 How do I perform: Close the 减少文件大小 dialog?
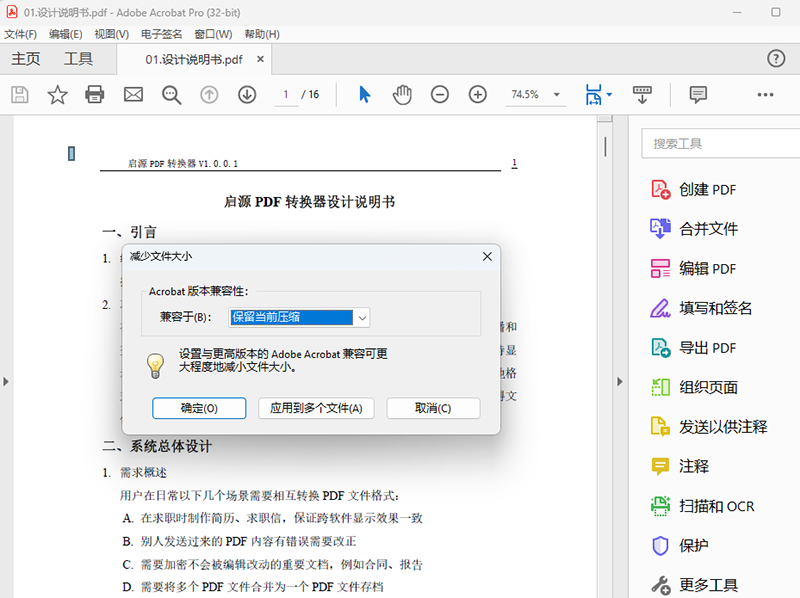pos(487,256)
